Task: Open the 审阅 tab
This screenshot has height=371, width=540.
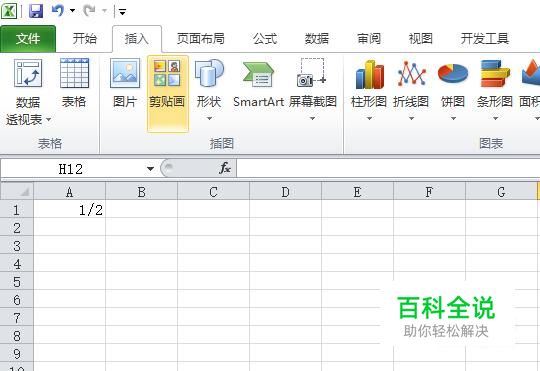Action: tap(369, 39)
